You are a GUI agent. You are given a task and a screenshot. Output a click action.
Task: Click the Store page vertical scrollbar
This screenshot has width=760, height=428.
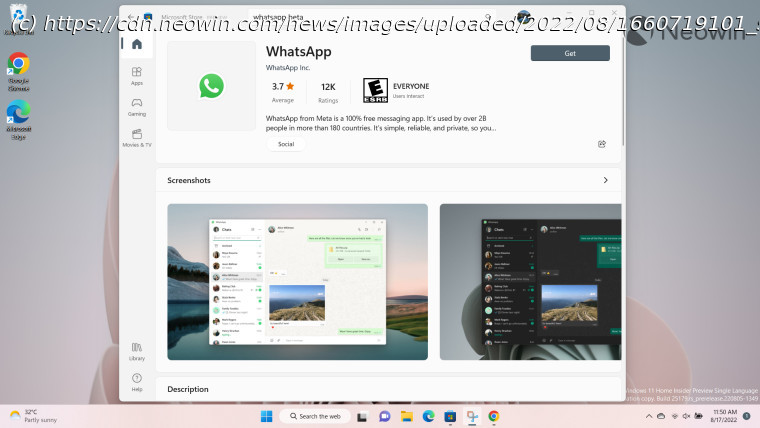coord(623,90)
